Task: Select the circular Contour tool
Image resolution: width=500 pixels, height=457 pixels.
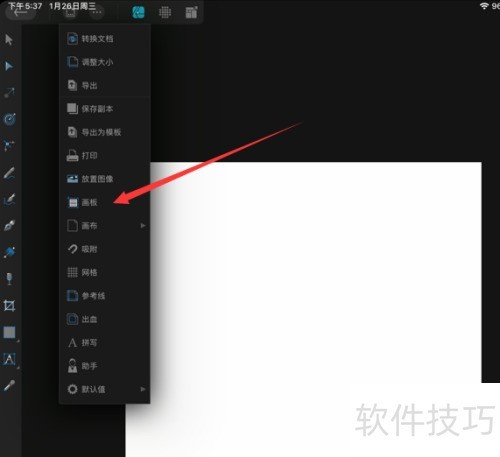Action: (x=9, y=119)
